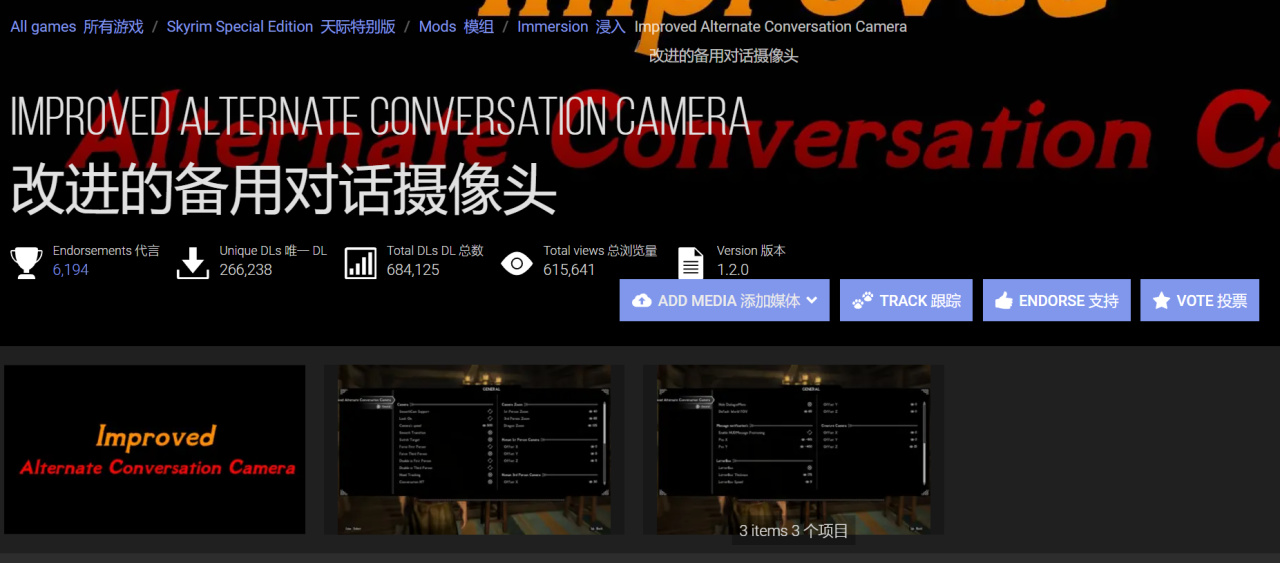Click the Track button
Image resolution: width=1280 pixels, height=563 pixels.
906,300
